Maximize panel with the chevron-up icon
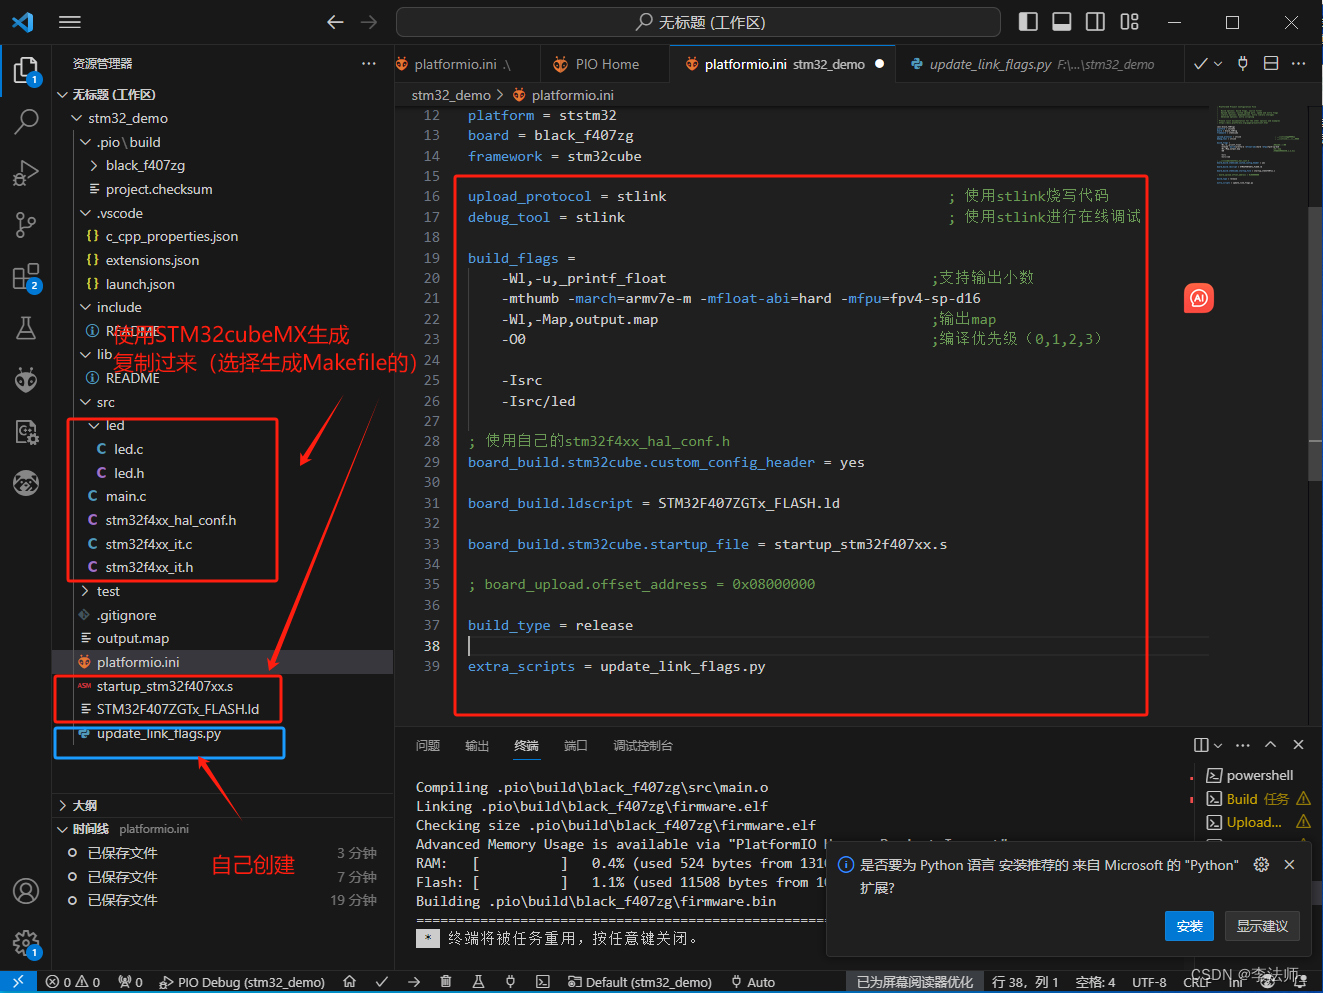Image resolution: width=1323 pixels, height=993 pixels. [1270, 745]
